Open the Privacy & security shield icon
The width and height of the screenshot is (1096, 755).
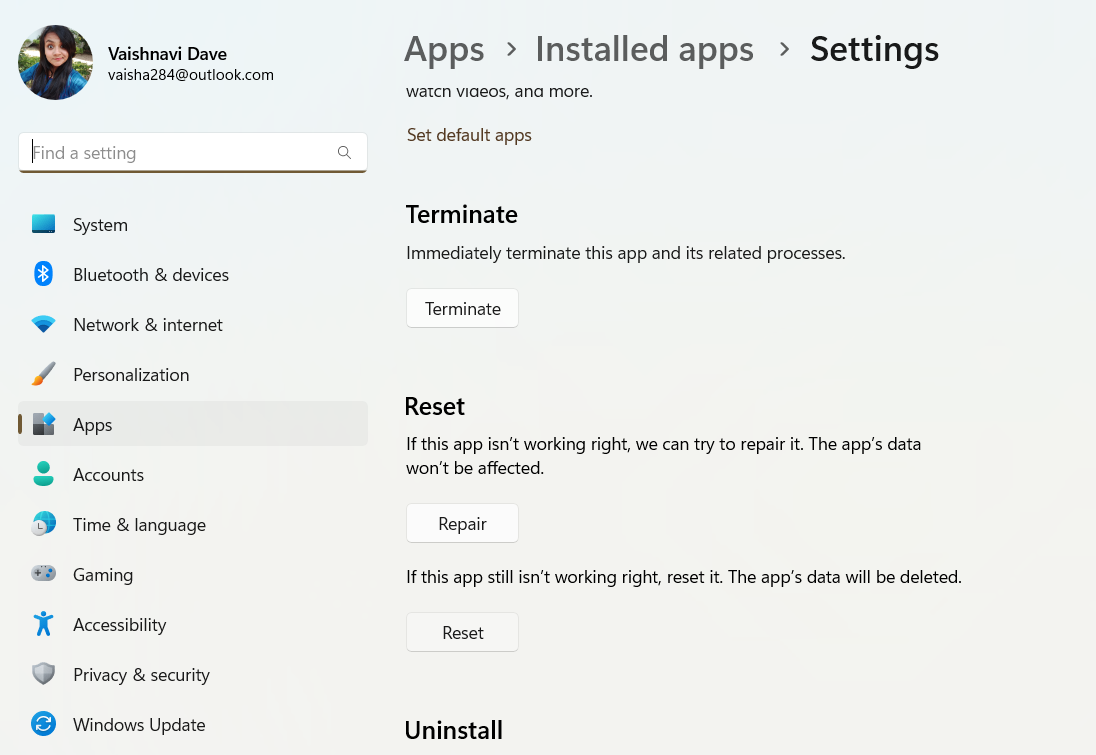43,675
